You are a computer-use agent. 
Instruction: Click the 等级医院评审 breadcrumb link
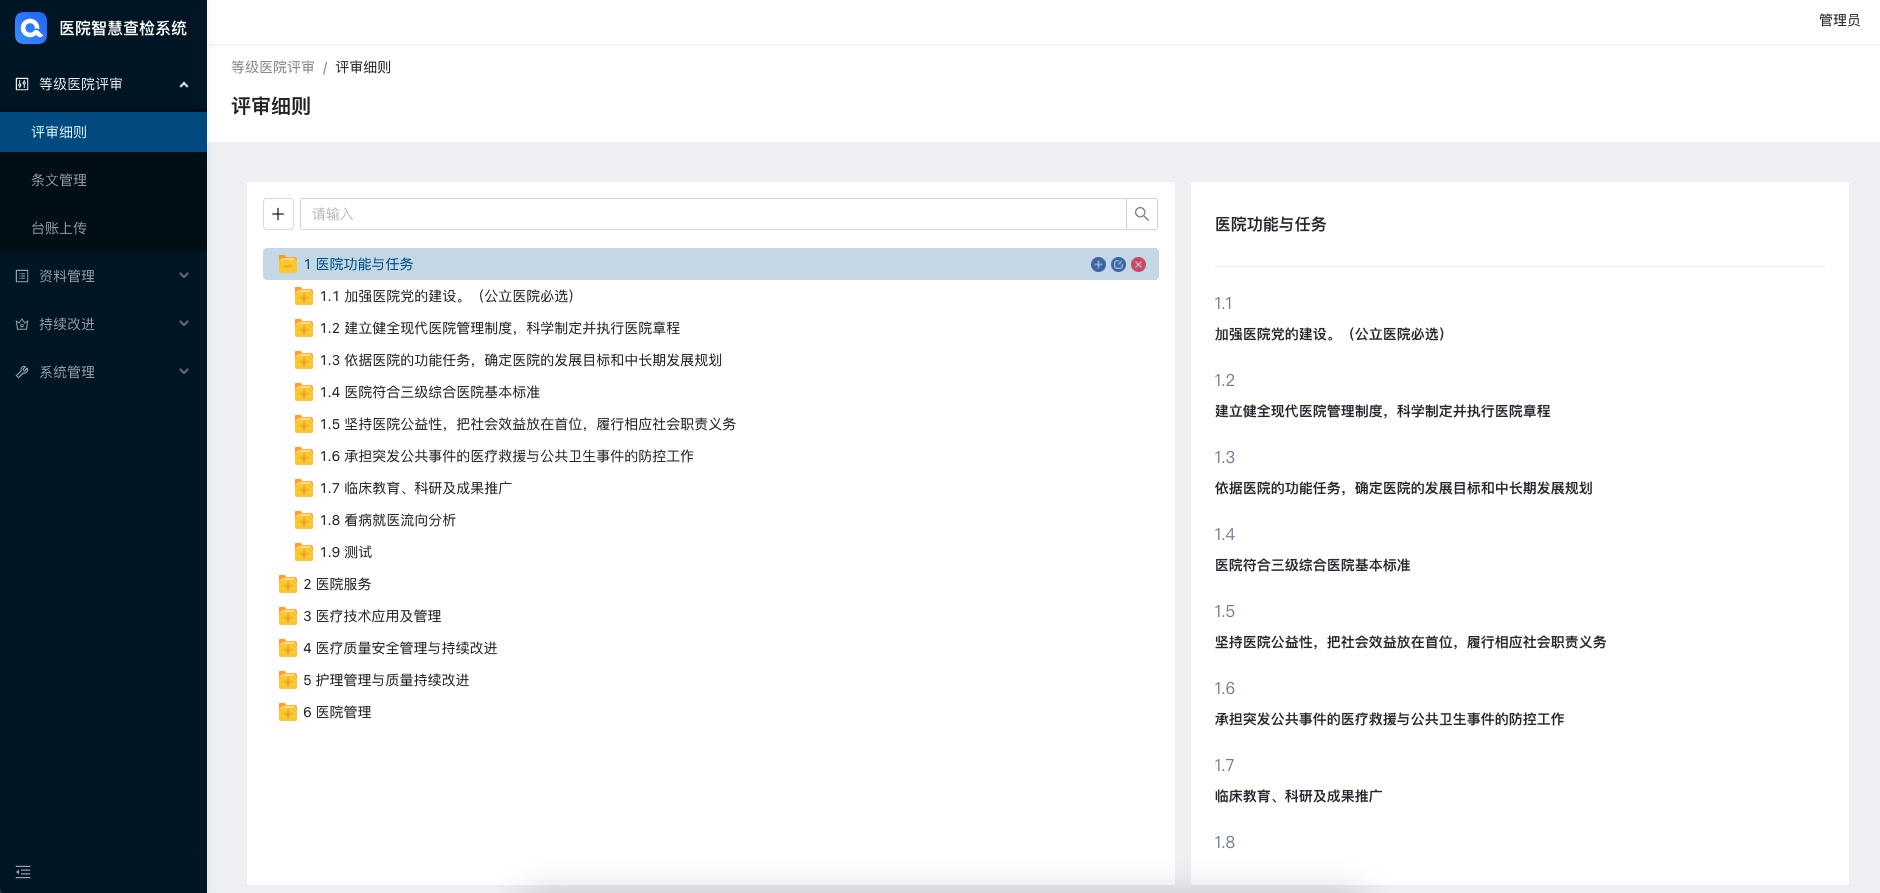[273, 67]
